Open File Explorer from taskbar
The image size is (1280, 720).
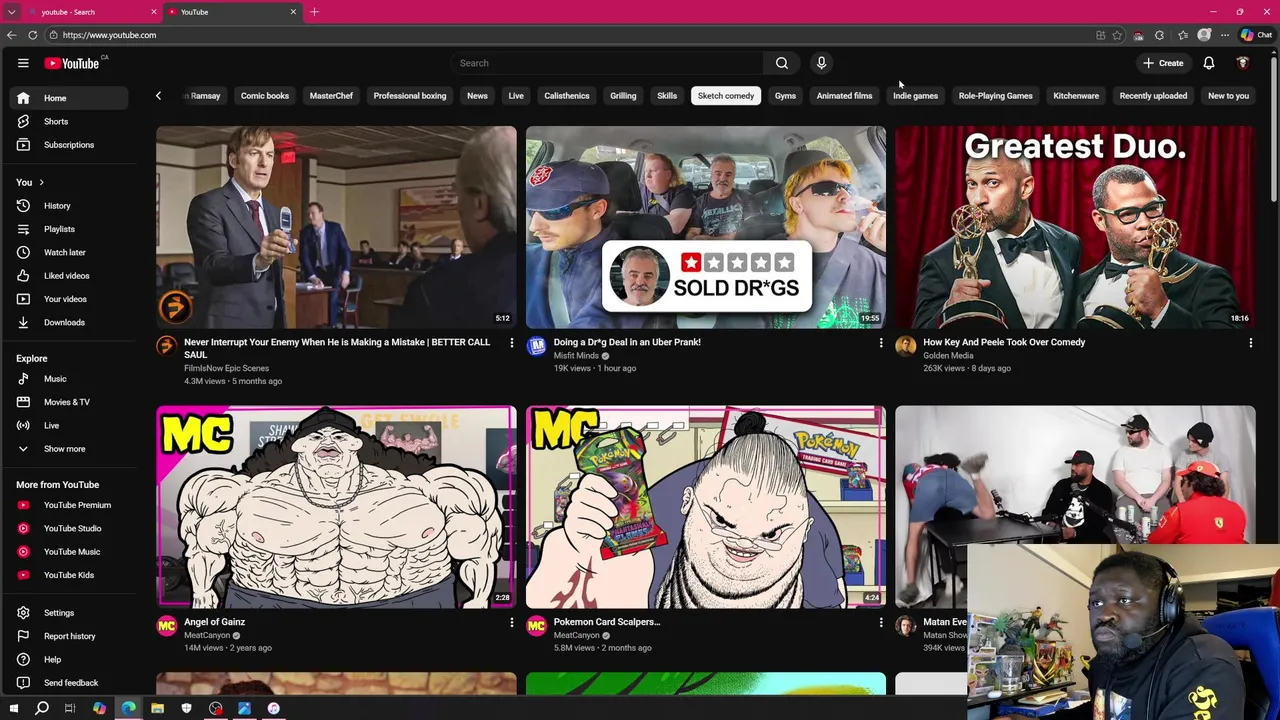click(157, 708)
